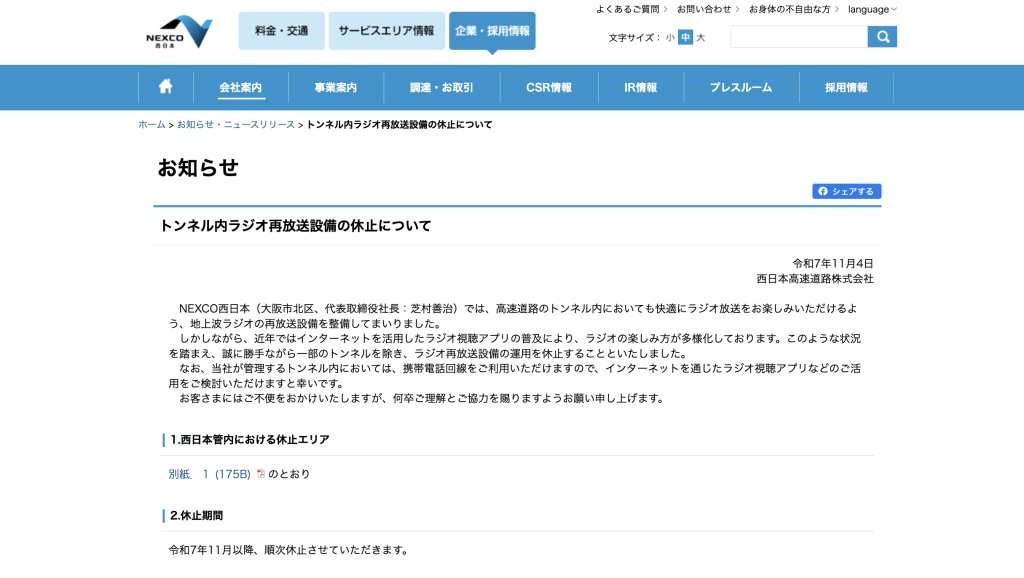
Task: Click the NEXCO West Japan logo
Action: pos(179,31)
